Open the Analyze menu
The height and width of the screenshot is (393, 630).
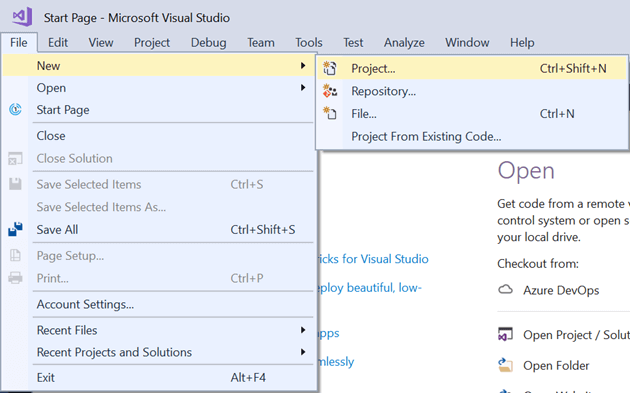coord(404,43)
